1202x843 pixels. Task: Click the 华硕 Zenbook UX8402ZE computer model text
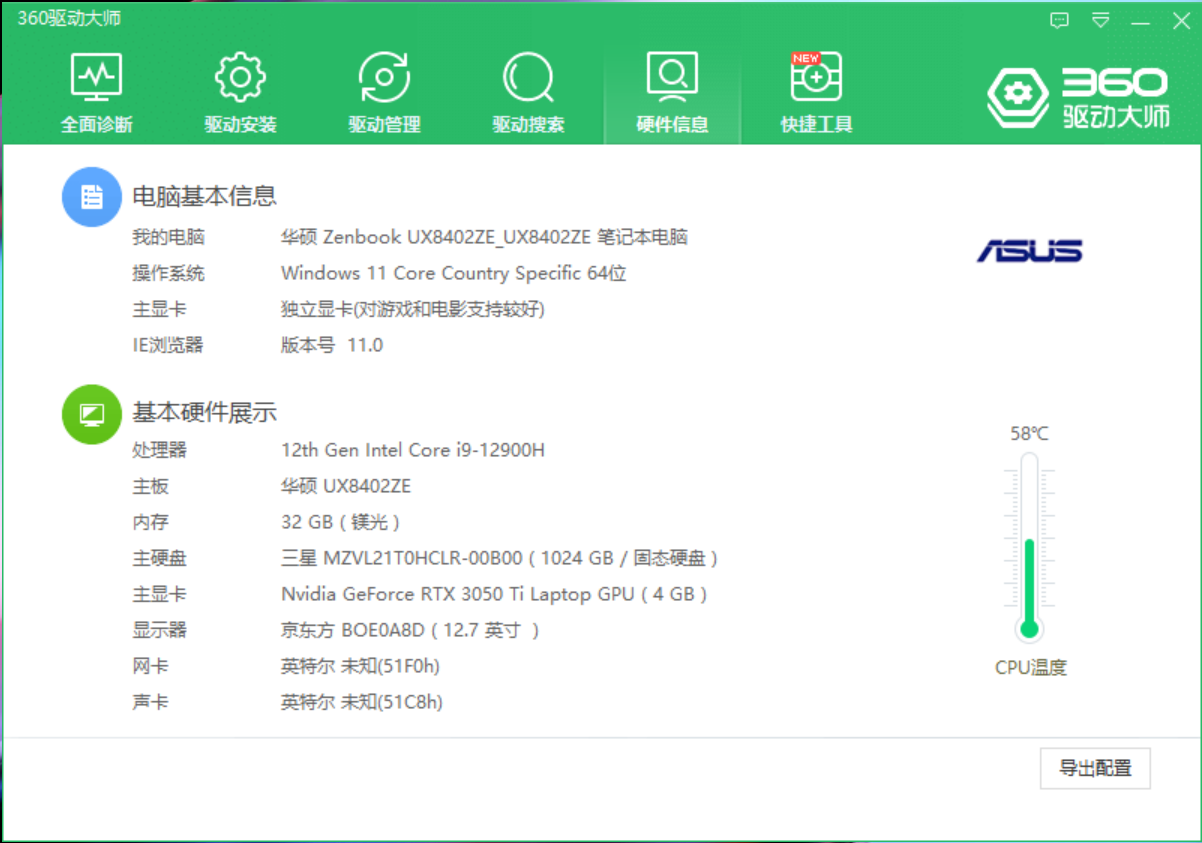(x=484, y=237)
